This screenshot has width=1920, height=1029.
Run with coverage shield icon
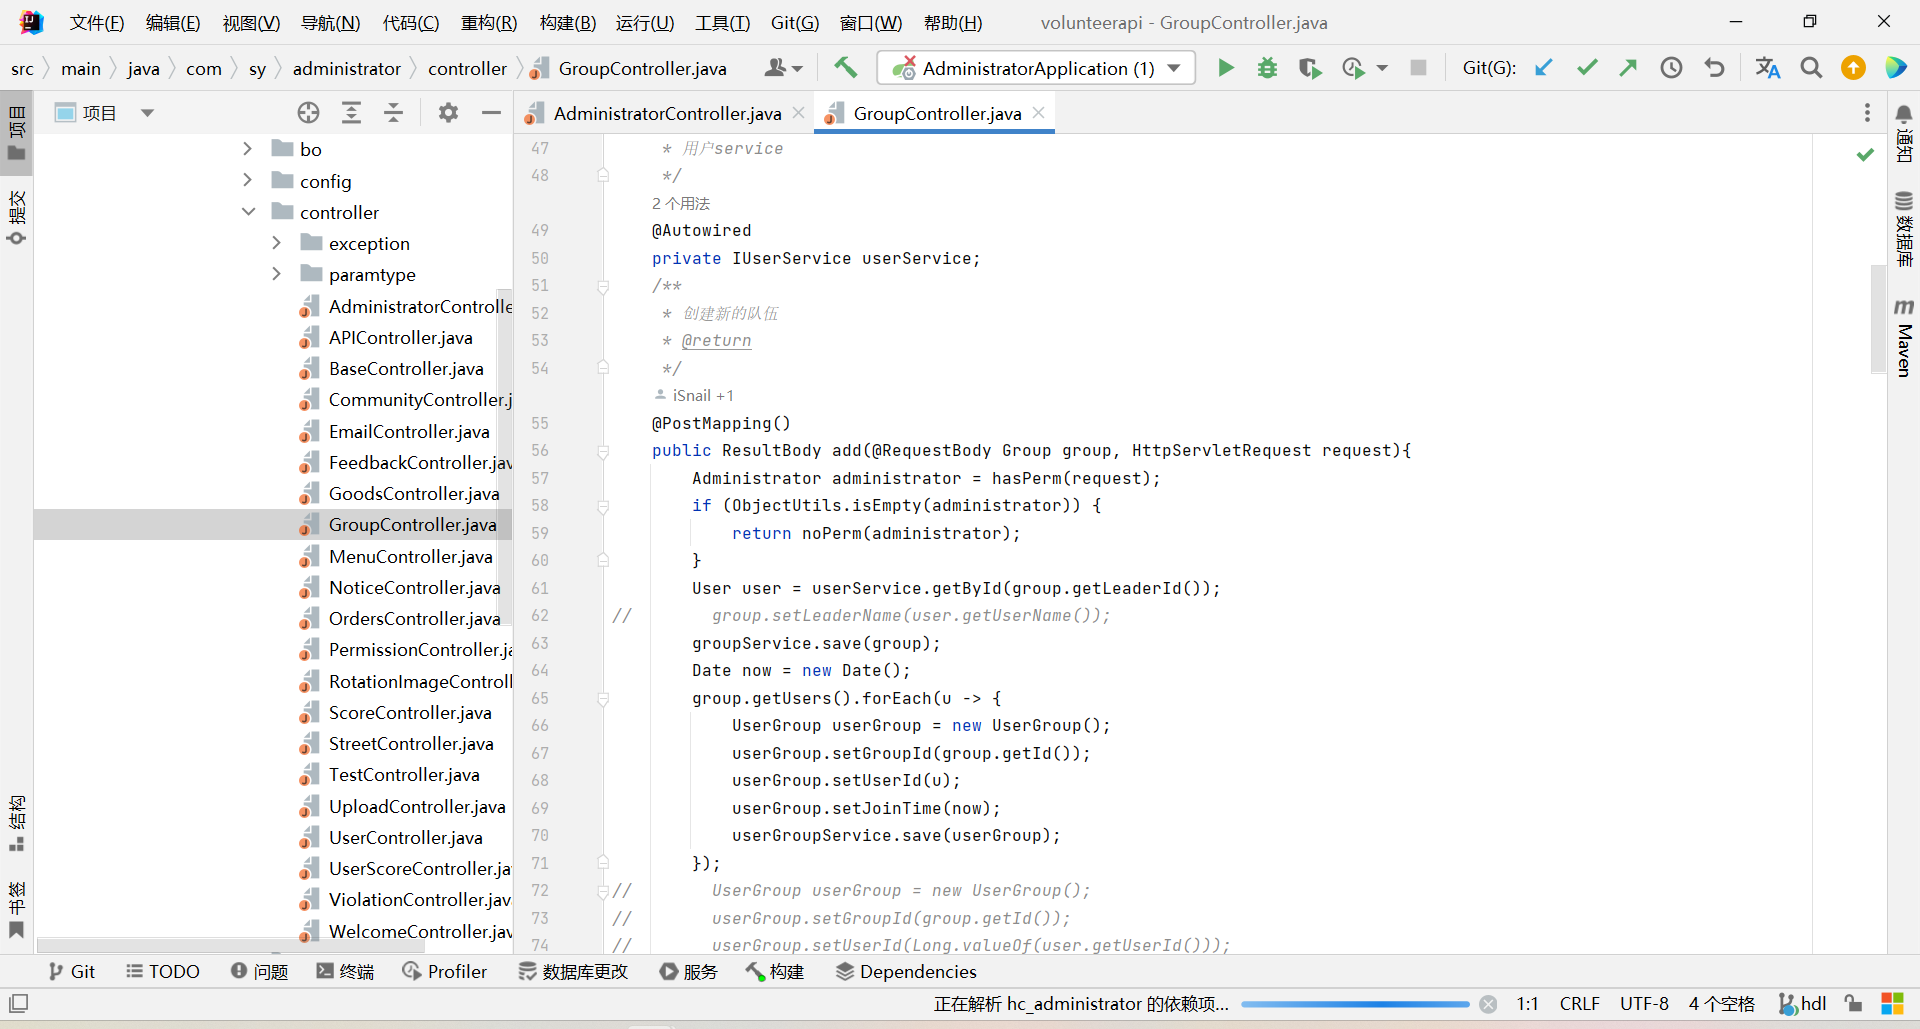coord(1310,68)
